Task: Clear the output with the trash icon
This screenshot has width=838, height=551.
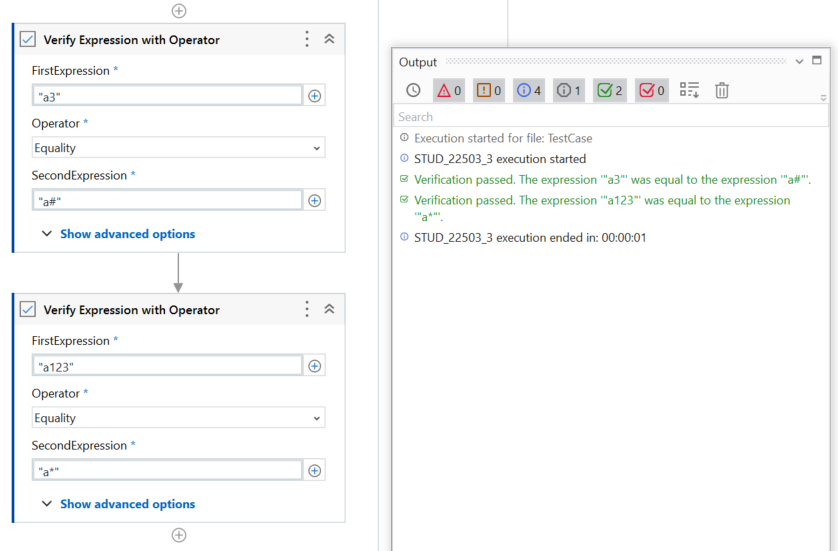Action: [722, 90]
